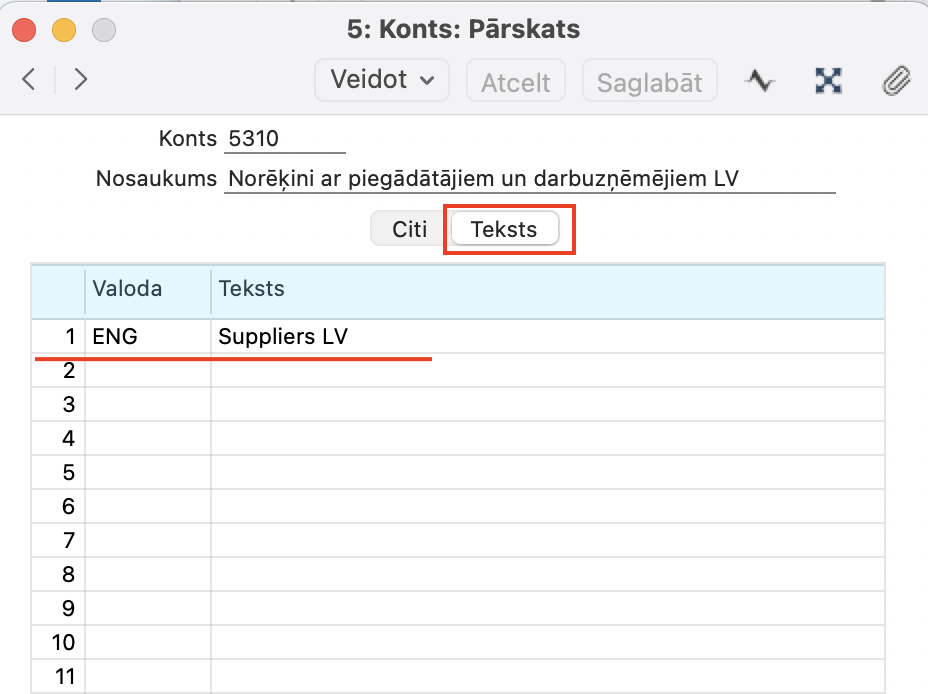
Task: Select the Teksts tab
Action: (504, 229)
